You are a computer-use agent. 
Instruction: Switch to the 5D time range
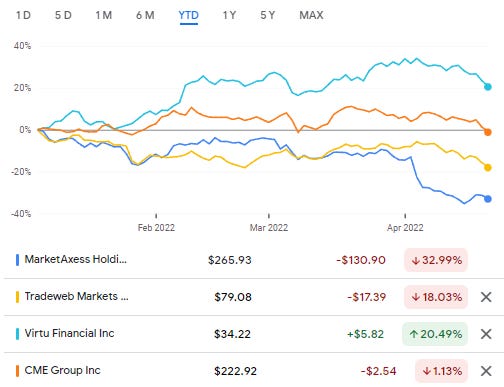pyautogui.click(x=63, y=15)
